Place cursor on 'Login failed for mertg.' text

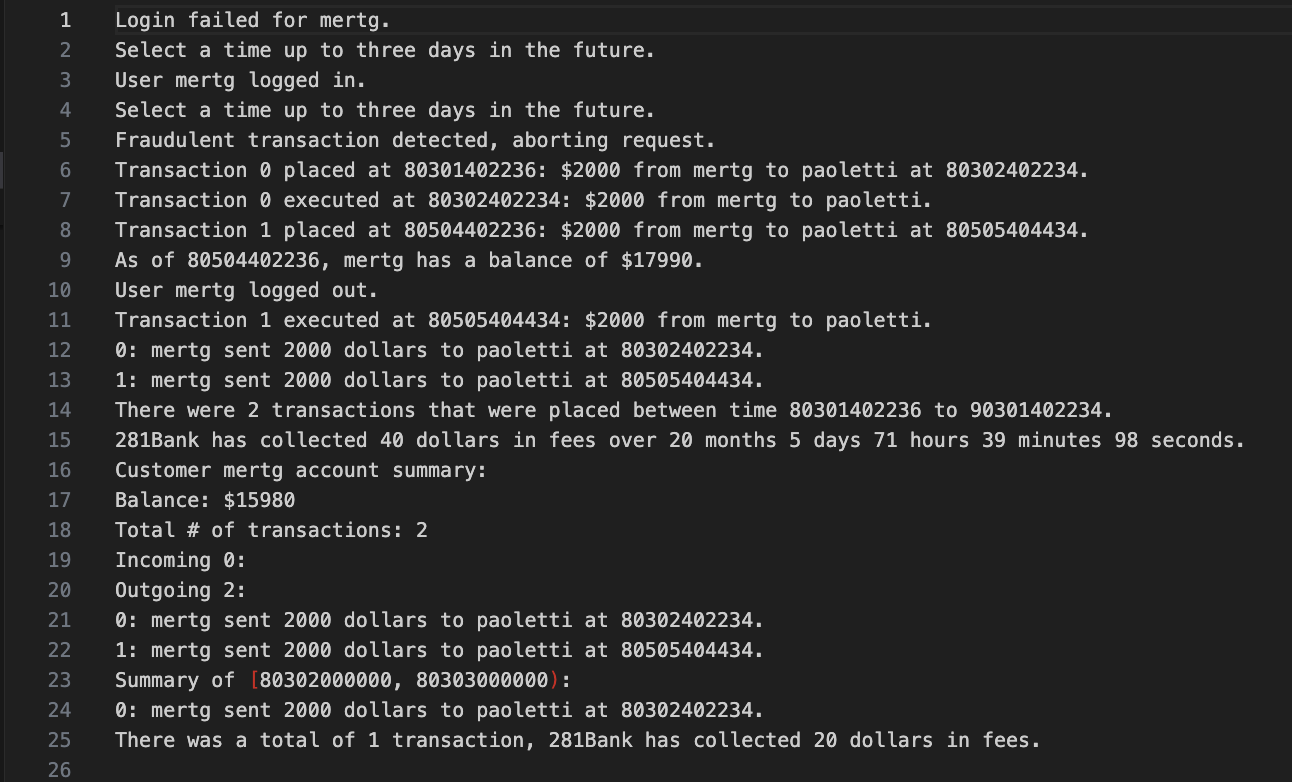point(253,20)
